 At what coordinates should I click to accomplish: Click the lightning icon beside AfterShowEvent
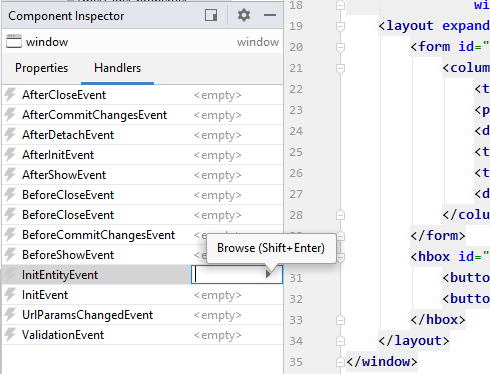coord(10,175)
